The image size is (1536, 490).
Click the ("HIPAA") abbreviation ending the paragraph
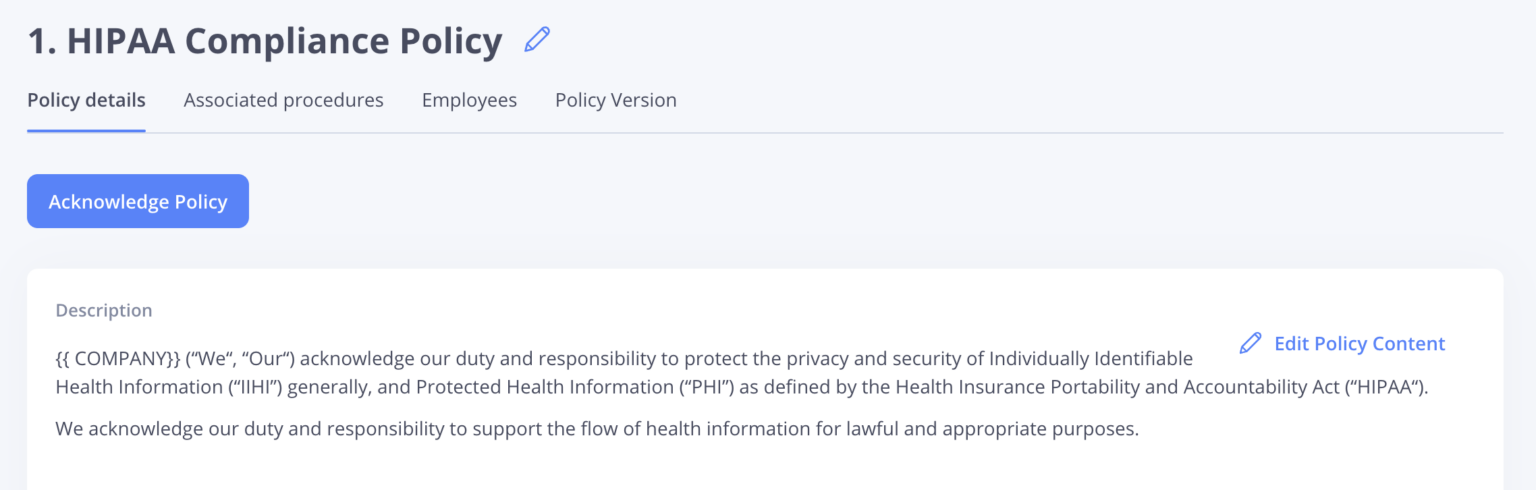(x=1388, y=387)
